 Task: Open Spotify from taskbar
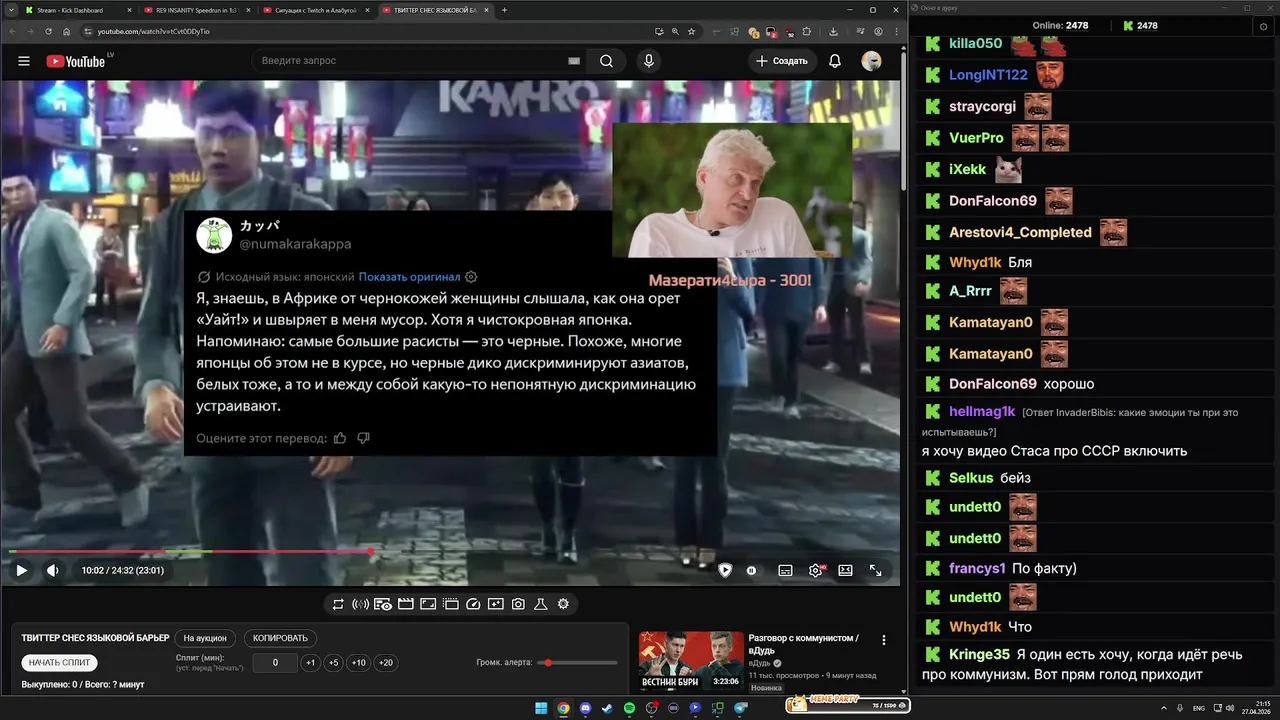click(629, 708)
